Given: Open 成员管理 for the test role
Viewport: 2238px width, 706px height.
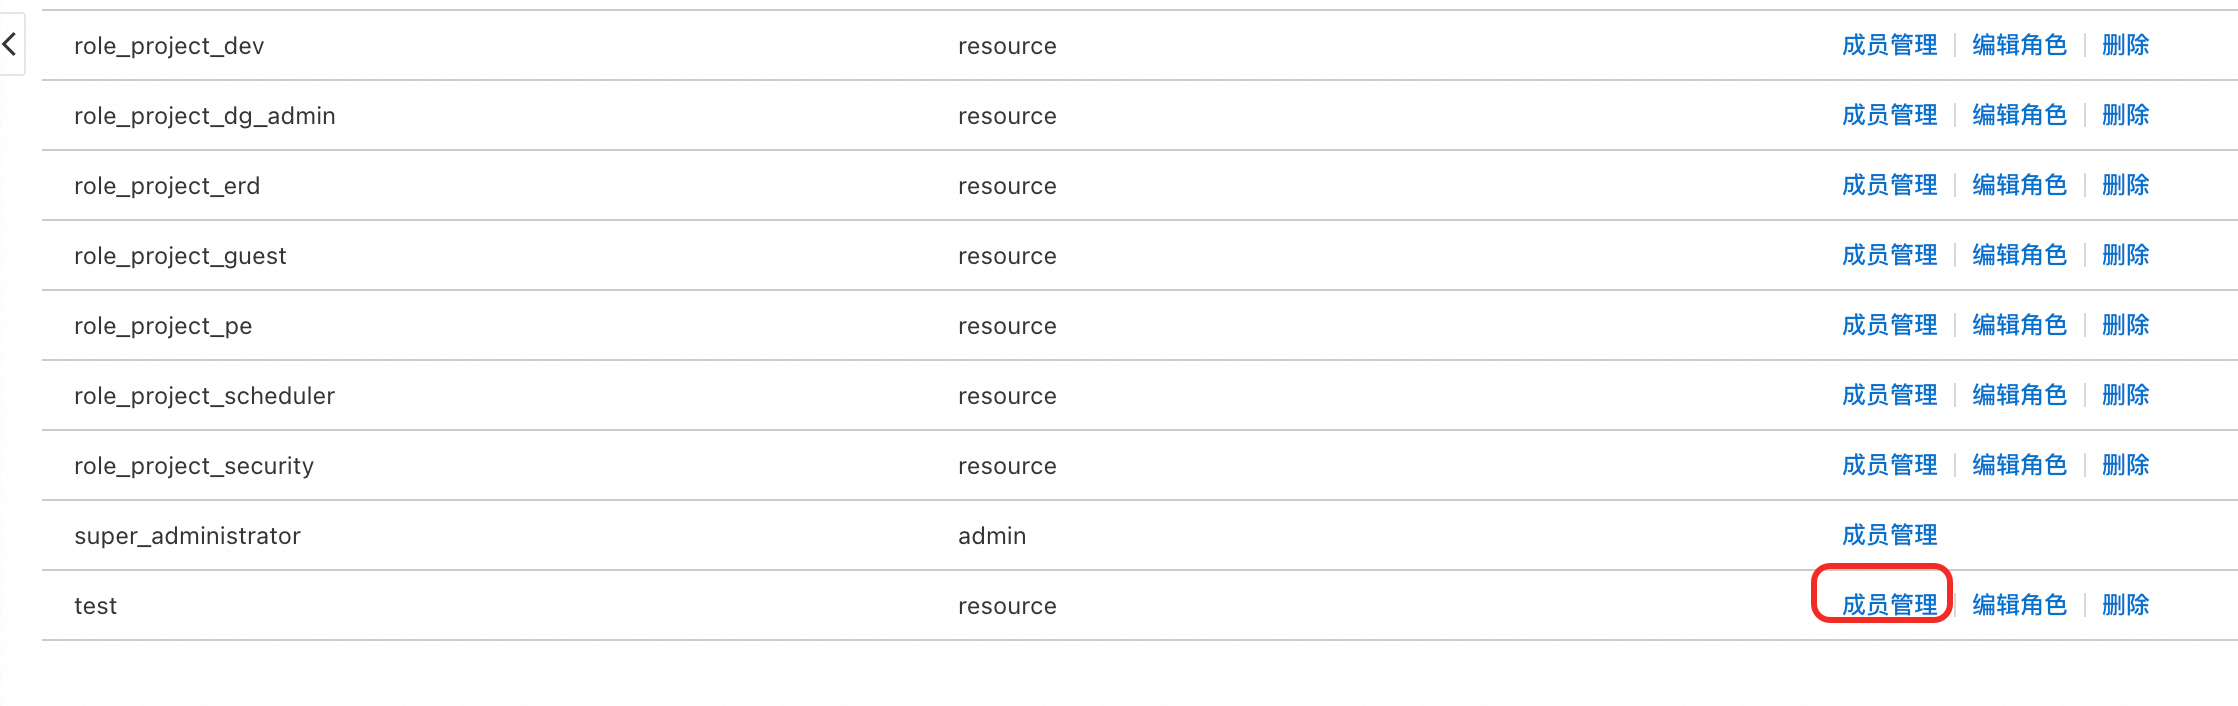Looking at the screenshot, I should click(x=1889, y=605).
